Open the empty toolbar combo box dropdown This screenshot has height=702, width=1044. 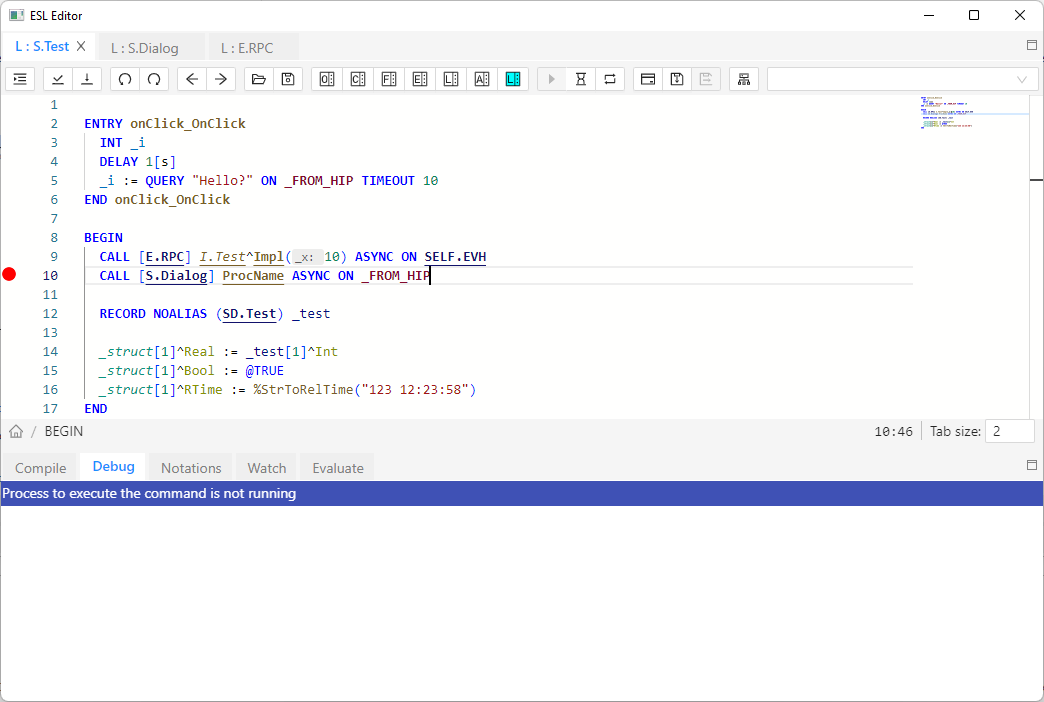[x=1021, y=79]
